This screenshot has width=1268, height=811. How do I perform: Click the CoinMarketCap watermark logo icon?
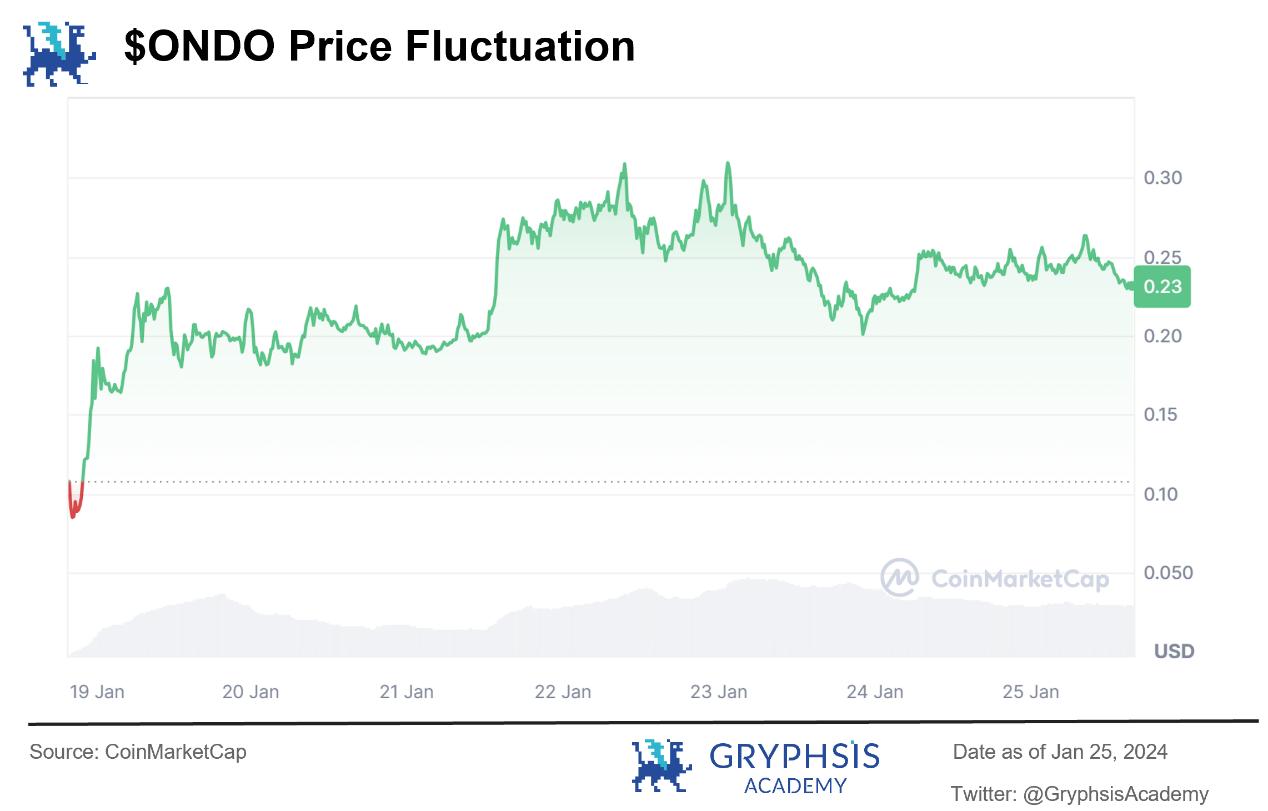tap(899, 577)
